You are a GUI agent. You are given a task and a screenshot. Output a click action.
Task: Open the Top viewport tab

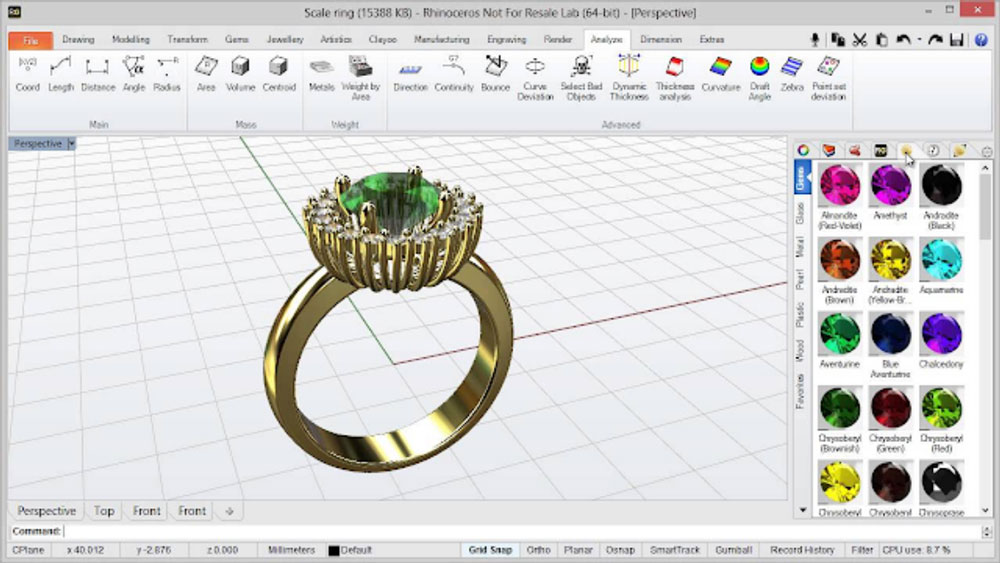pyautogui.click(x=104, y=511)
